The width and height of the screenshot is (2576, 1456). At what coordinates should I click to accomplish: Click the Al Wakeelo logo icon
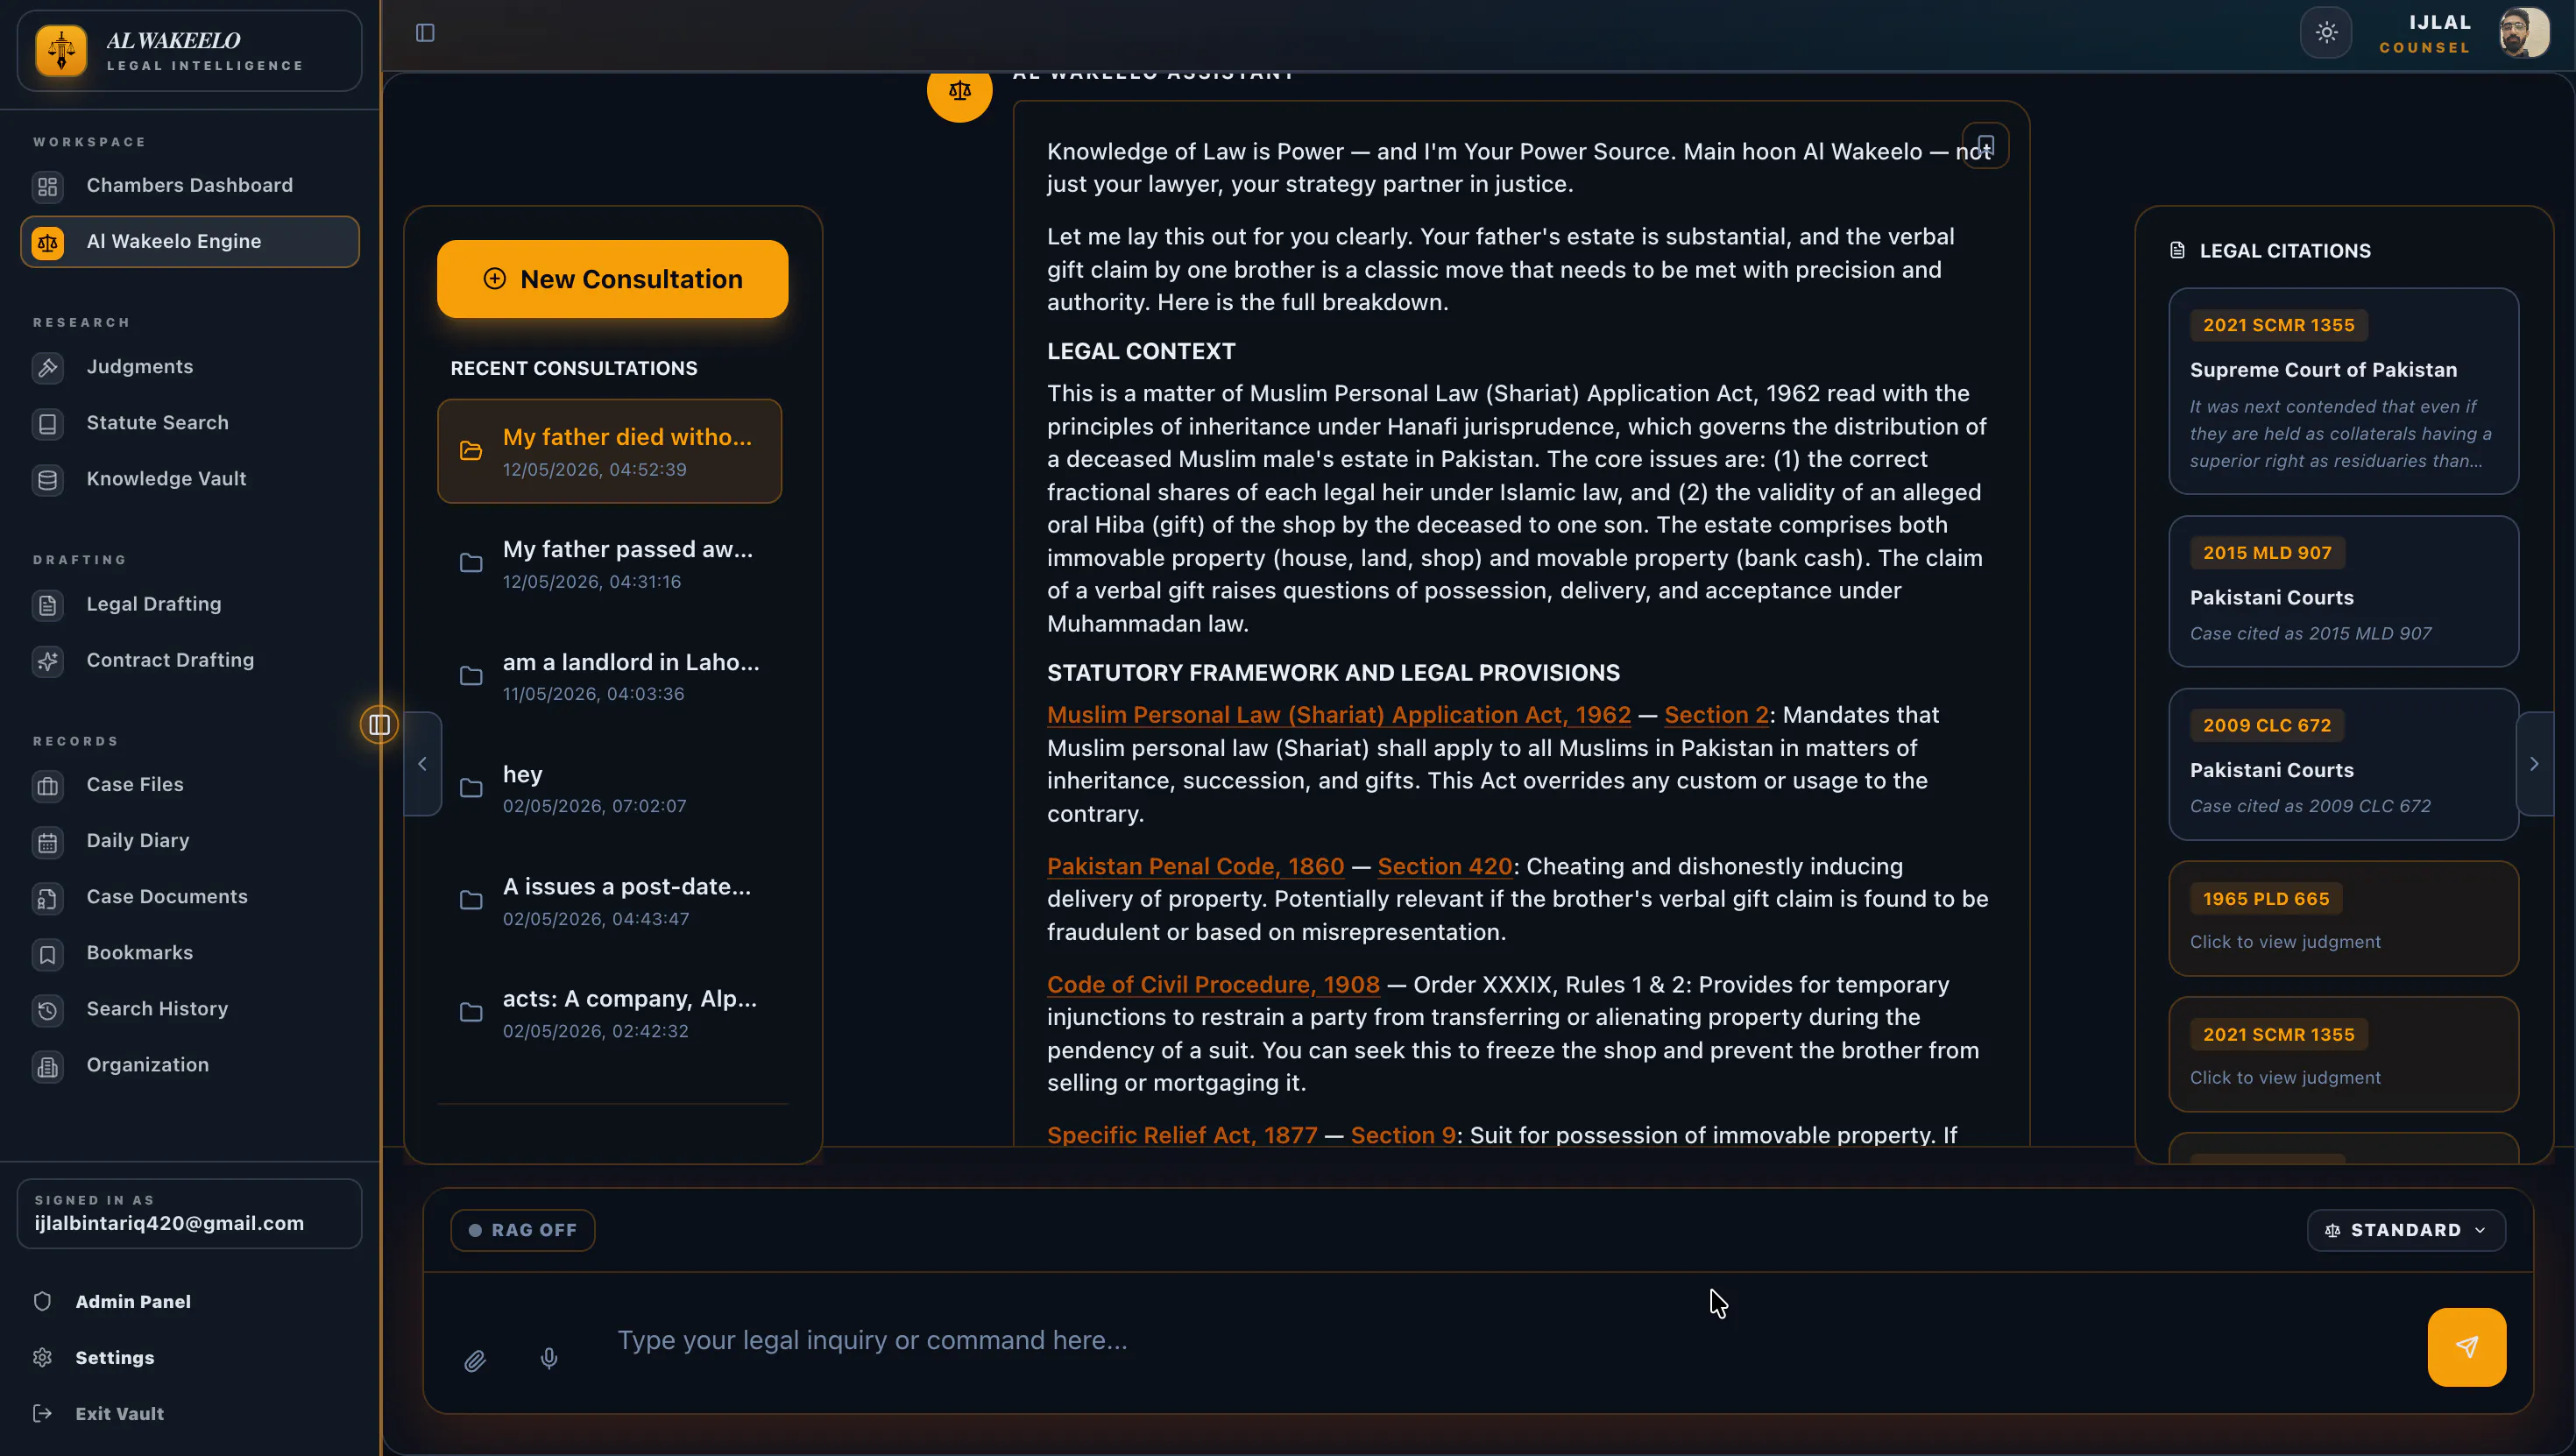61,50
